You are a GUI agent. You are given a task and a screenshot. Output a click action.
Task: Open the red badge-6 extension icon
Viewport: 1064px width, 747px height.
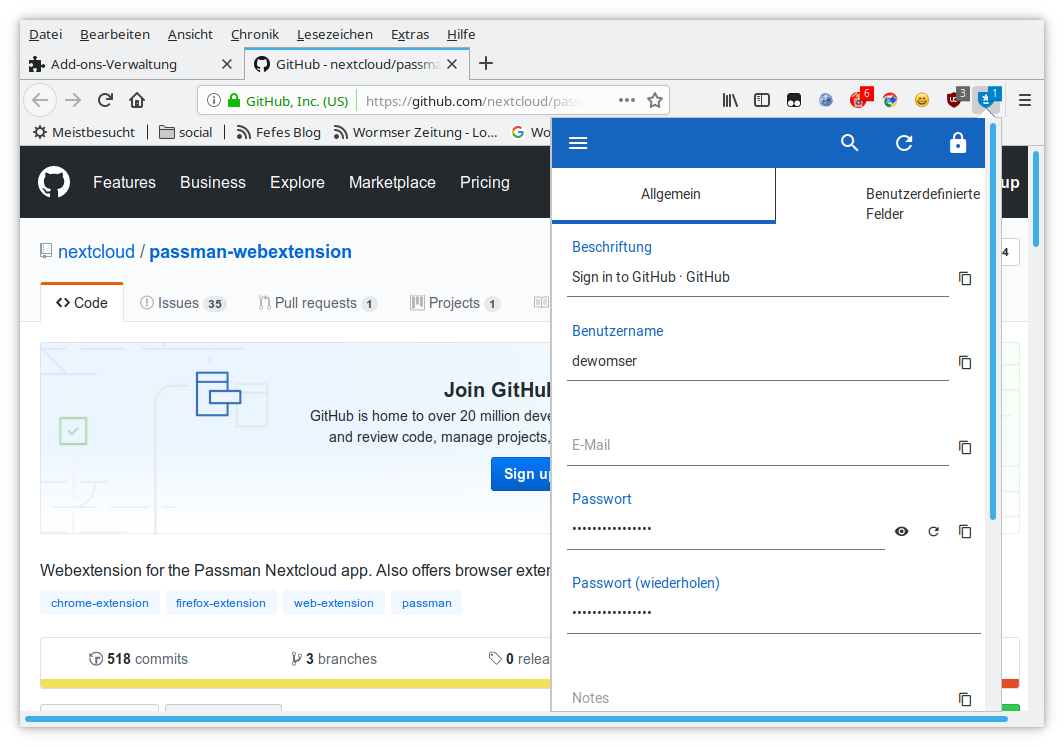point(860,100)
